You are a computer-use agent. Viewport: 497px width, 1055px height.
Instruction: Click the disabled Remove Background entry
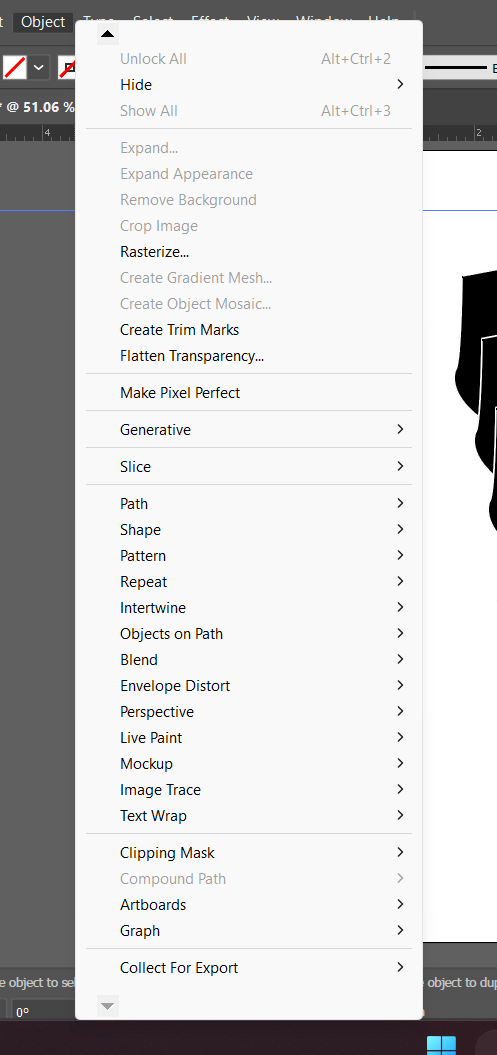coord(249,201)
